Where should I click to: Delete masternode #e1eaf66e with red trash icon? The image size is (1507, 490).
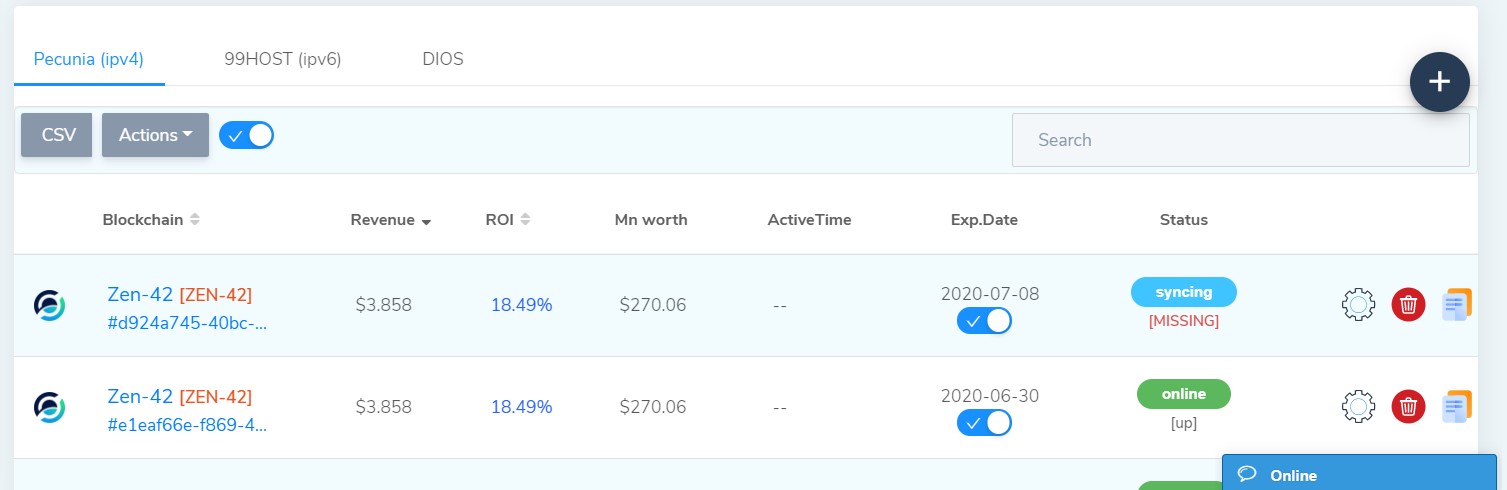[1408, 406]
